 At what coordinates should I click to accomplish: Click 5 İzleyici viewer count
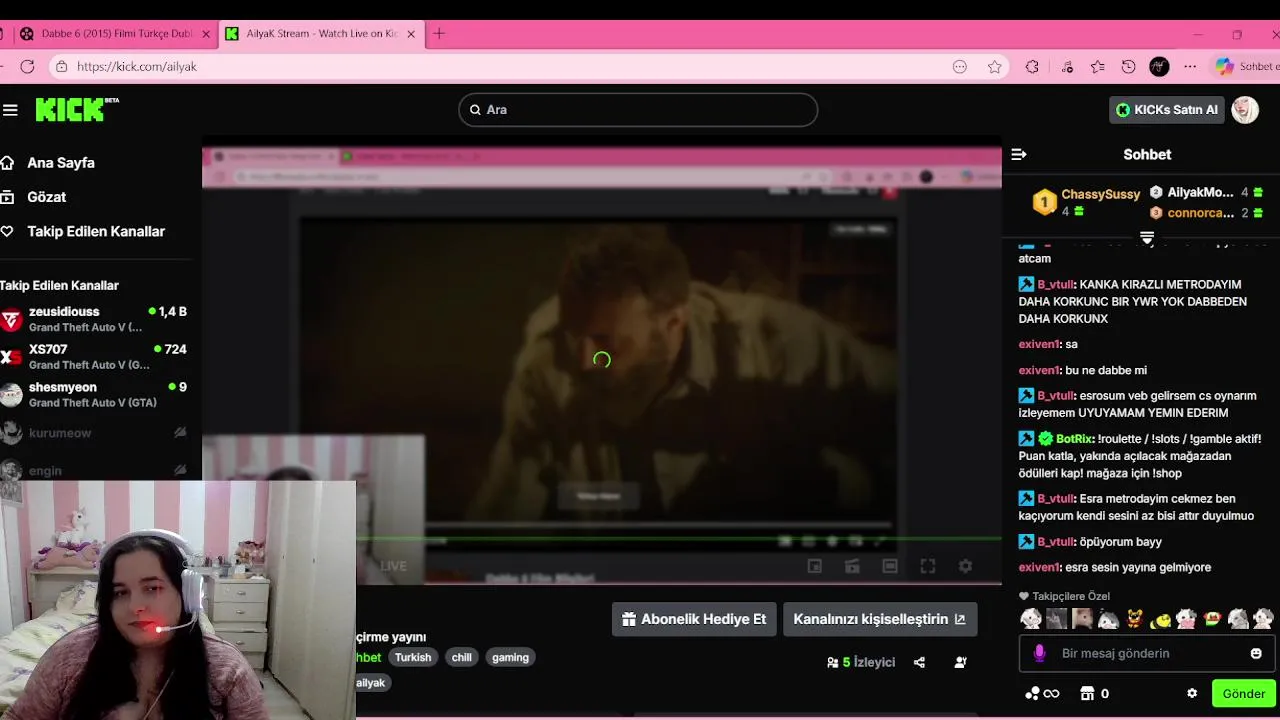[x=860, y=662]
